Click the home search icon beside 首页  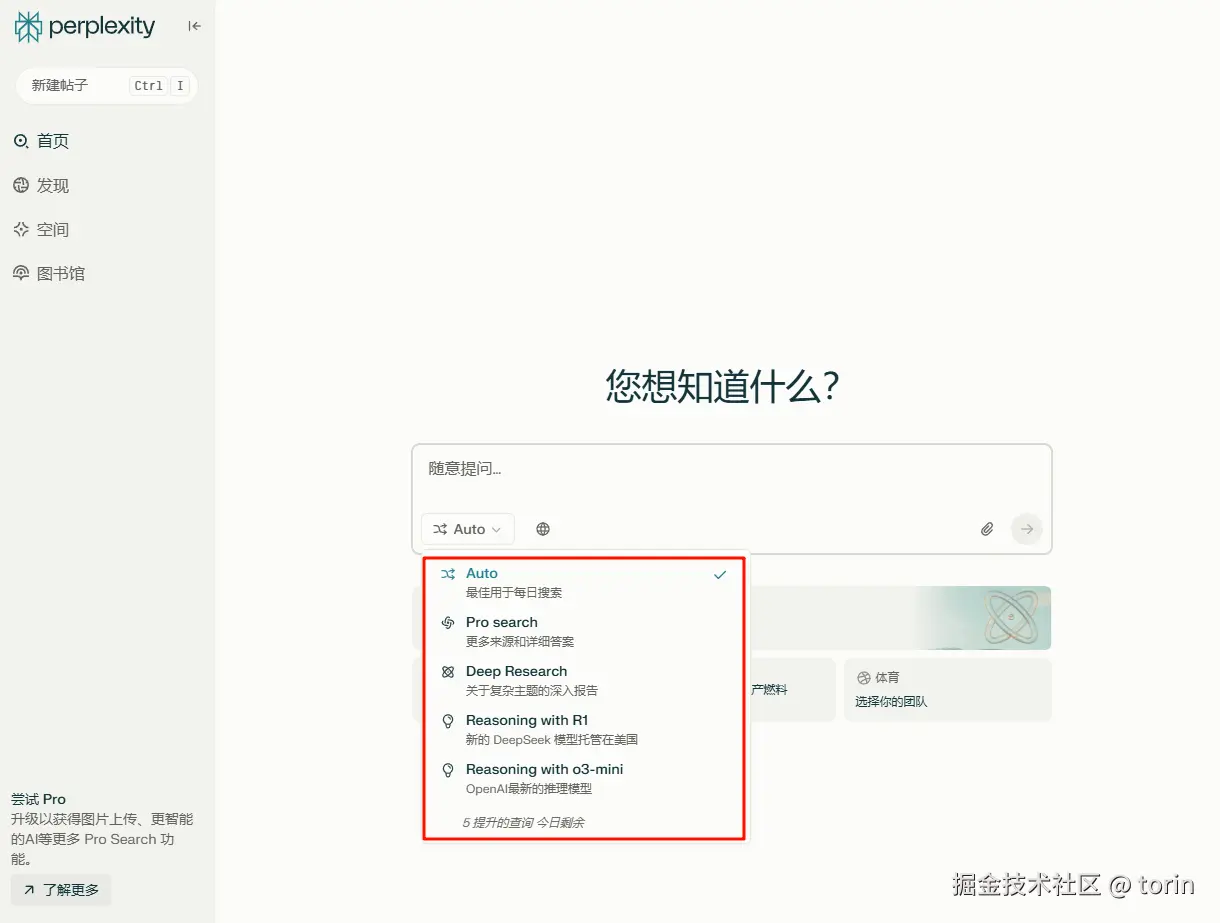pos(21,141)
